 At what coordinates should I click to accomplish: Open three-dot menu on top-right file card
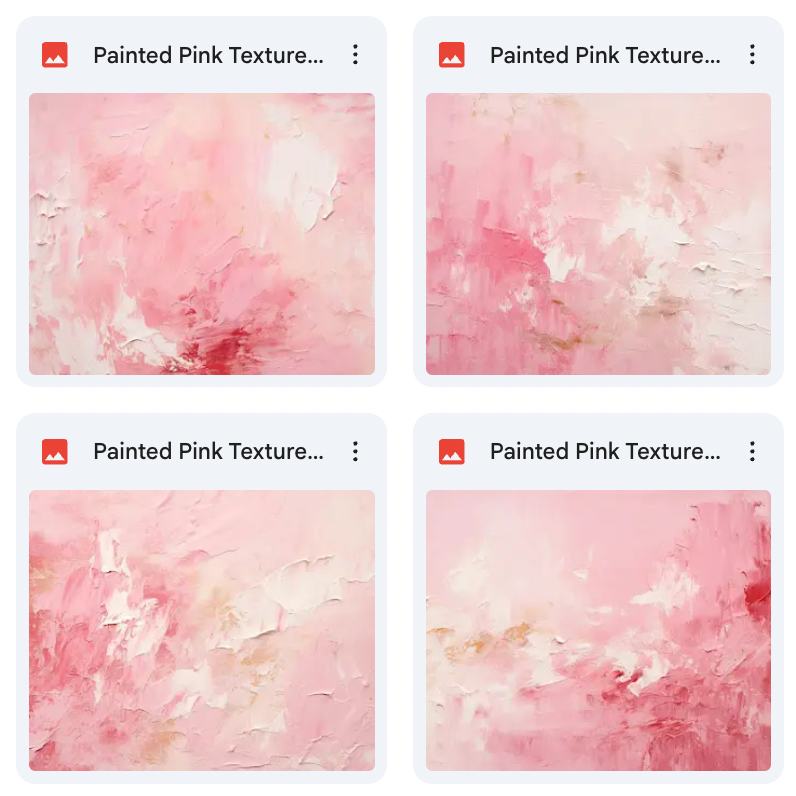point(752,54)
